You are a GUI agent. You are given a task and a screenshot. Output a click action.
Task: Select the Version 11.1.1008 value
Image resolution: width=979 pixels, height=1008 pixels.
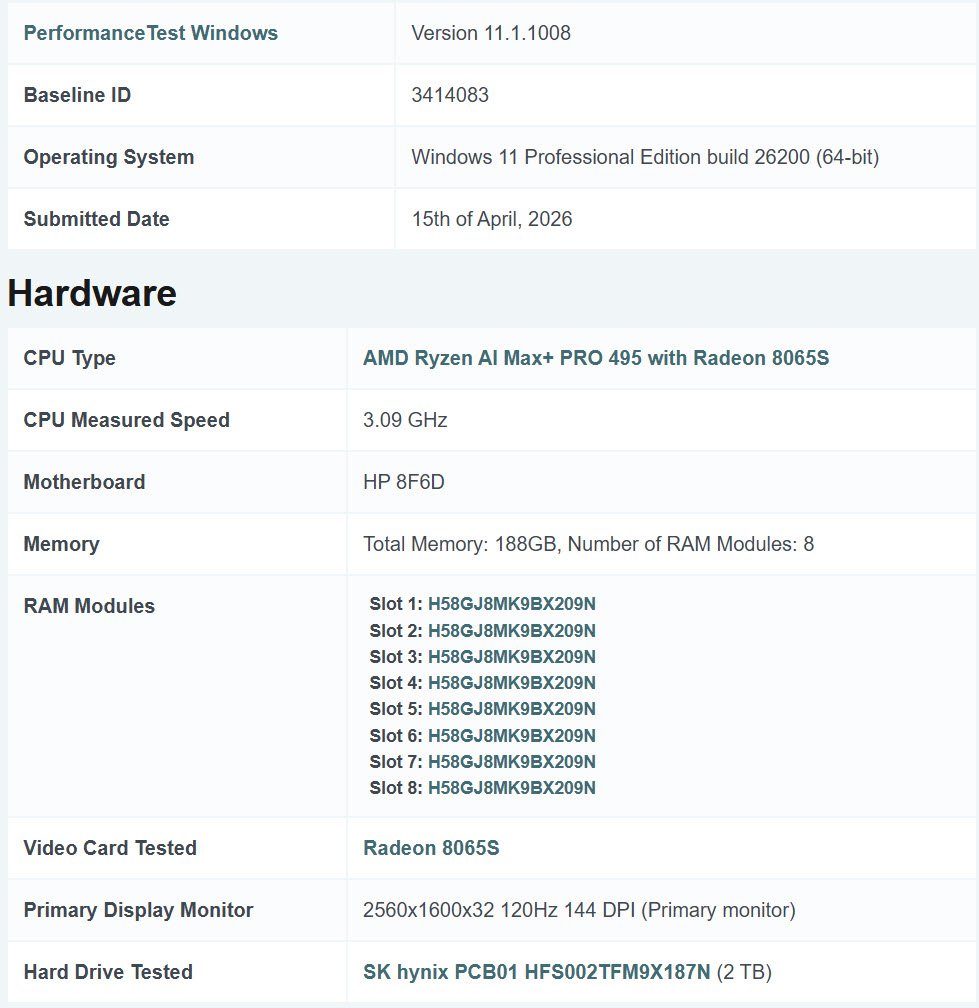[491, 33]
